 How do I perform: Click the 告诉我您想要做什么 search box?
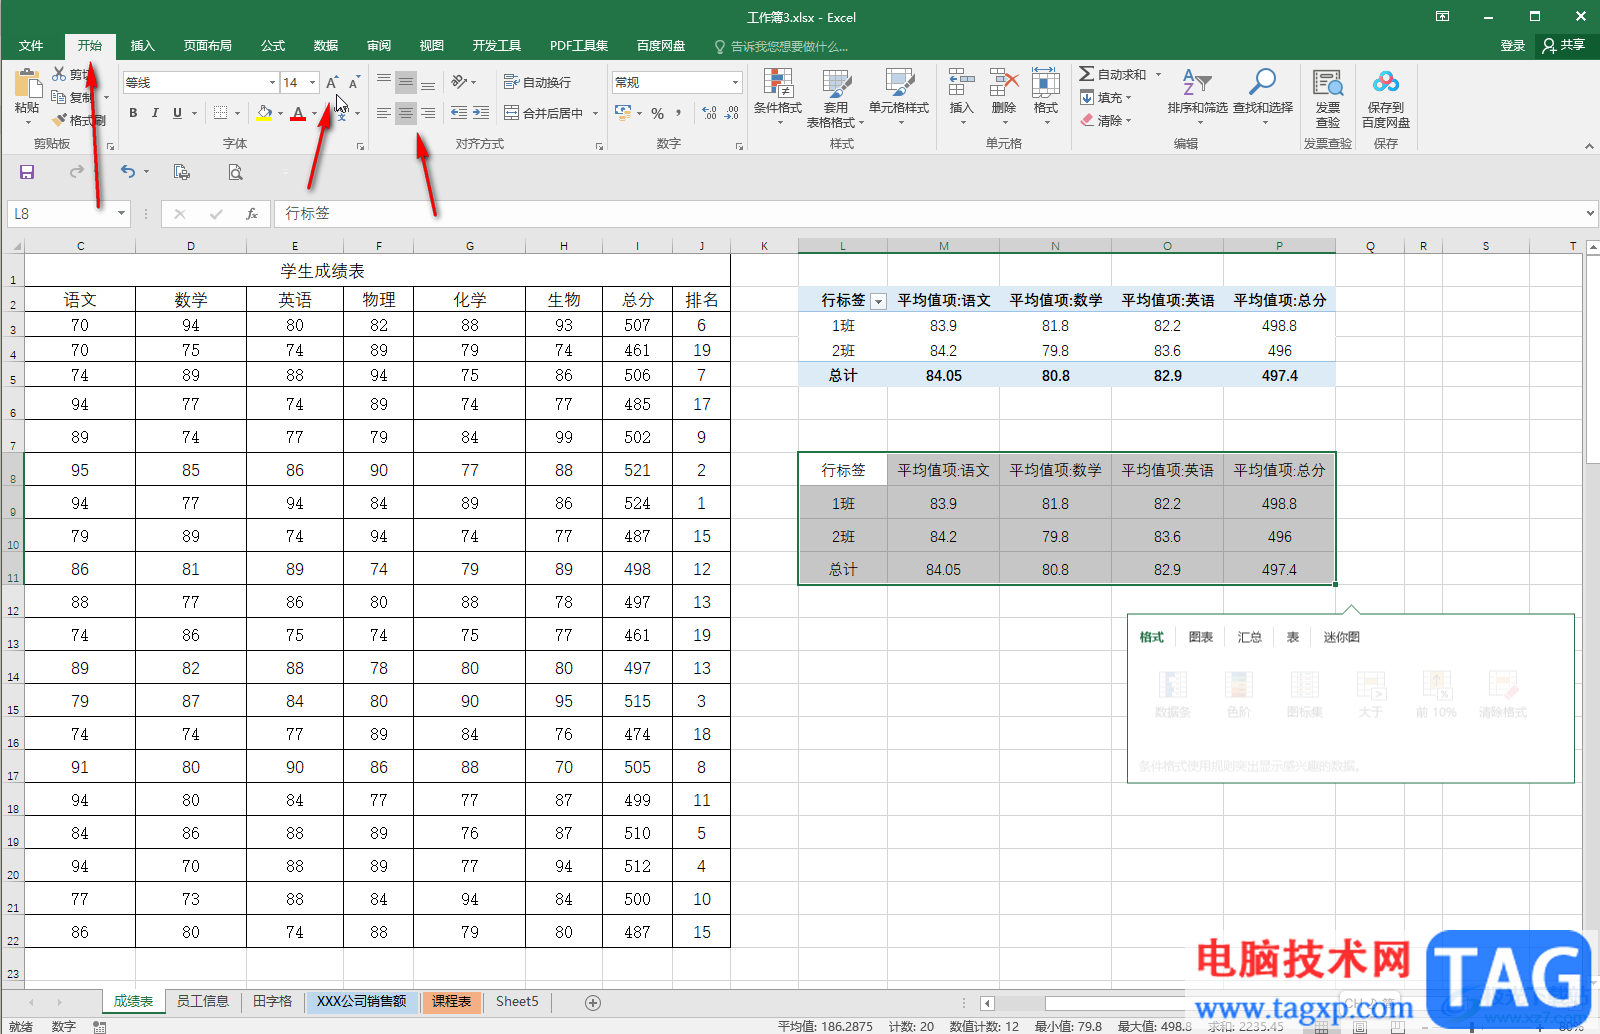click(781, 46)
